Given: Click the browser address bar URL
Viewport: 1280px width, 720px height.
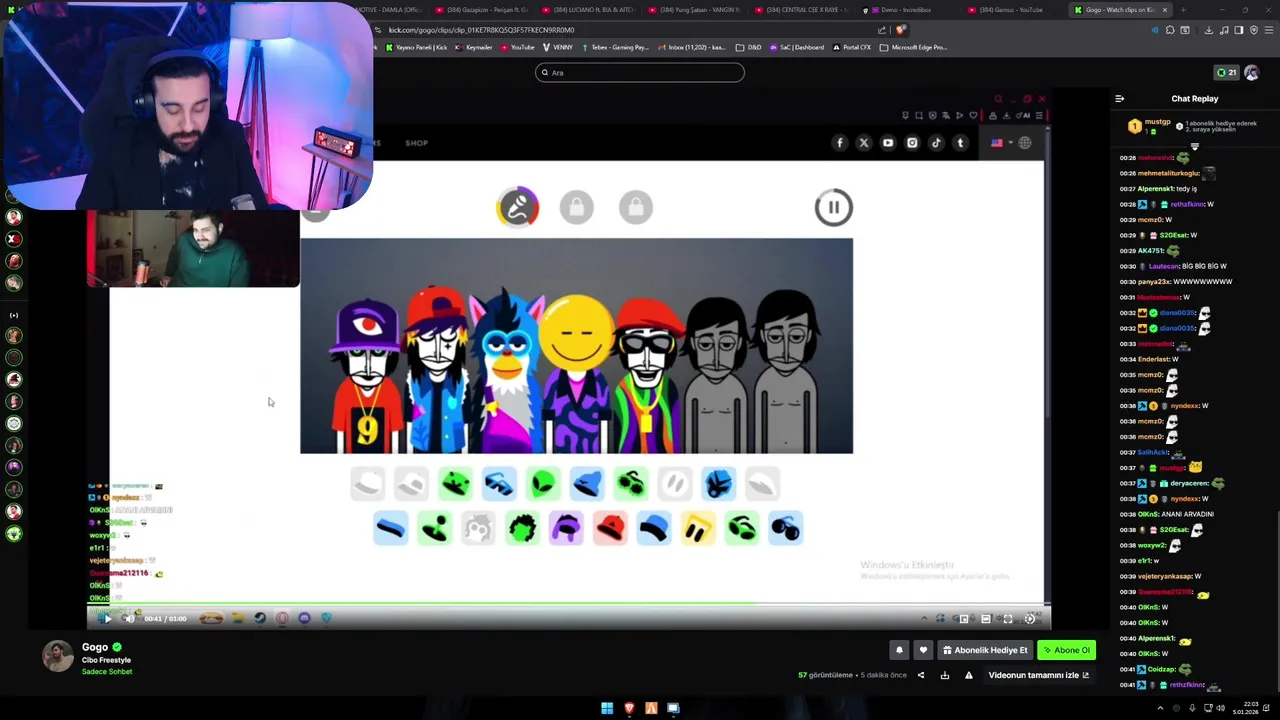Looking at the screenshot, I should pyautogui.click(x=481, y=30).
